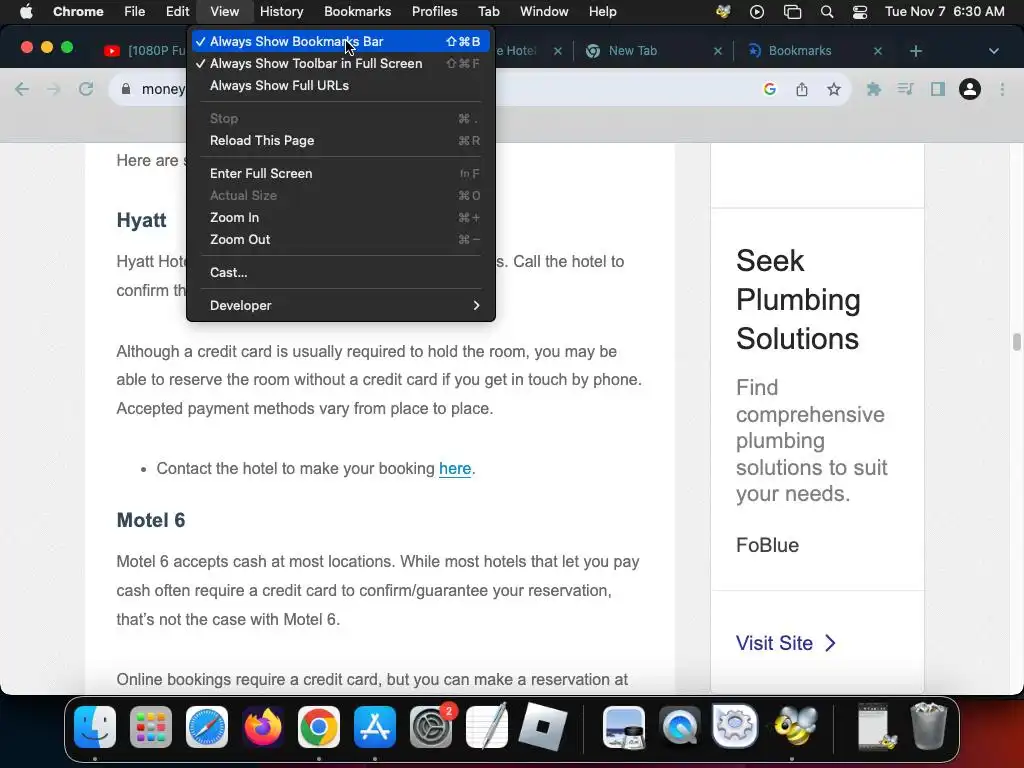Open the File menu
The height and width of the screenshot is (768, 1024).
(135, 12)
